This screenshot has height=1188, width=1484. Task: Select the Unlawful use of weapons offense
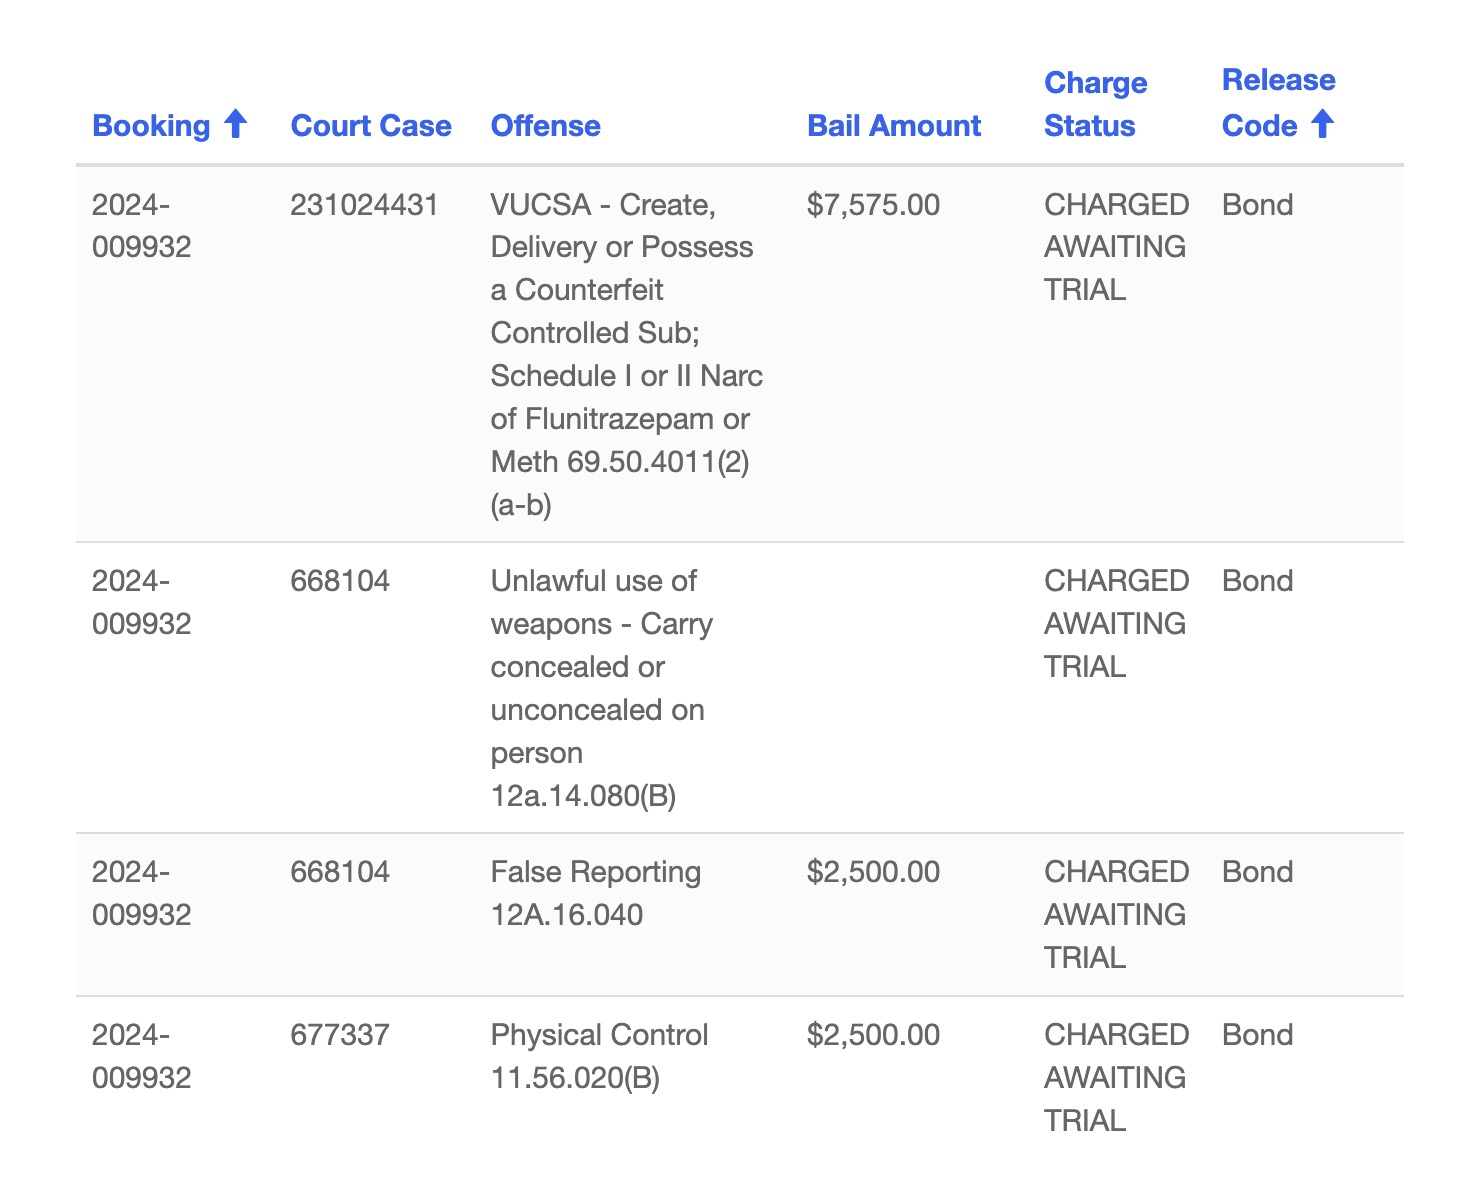pyautogui.click(x=601, y=688)
